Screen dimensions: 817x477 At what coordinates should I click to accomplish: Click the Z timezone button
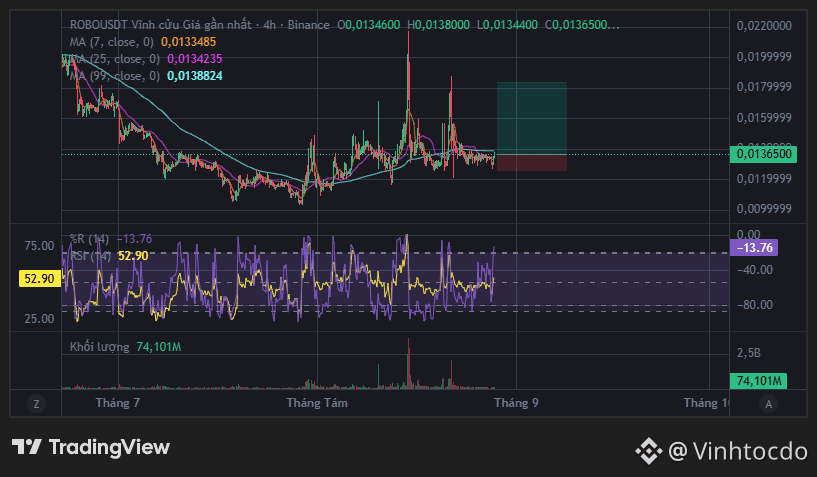click(36, 403)
